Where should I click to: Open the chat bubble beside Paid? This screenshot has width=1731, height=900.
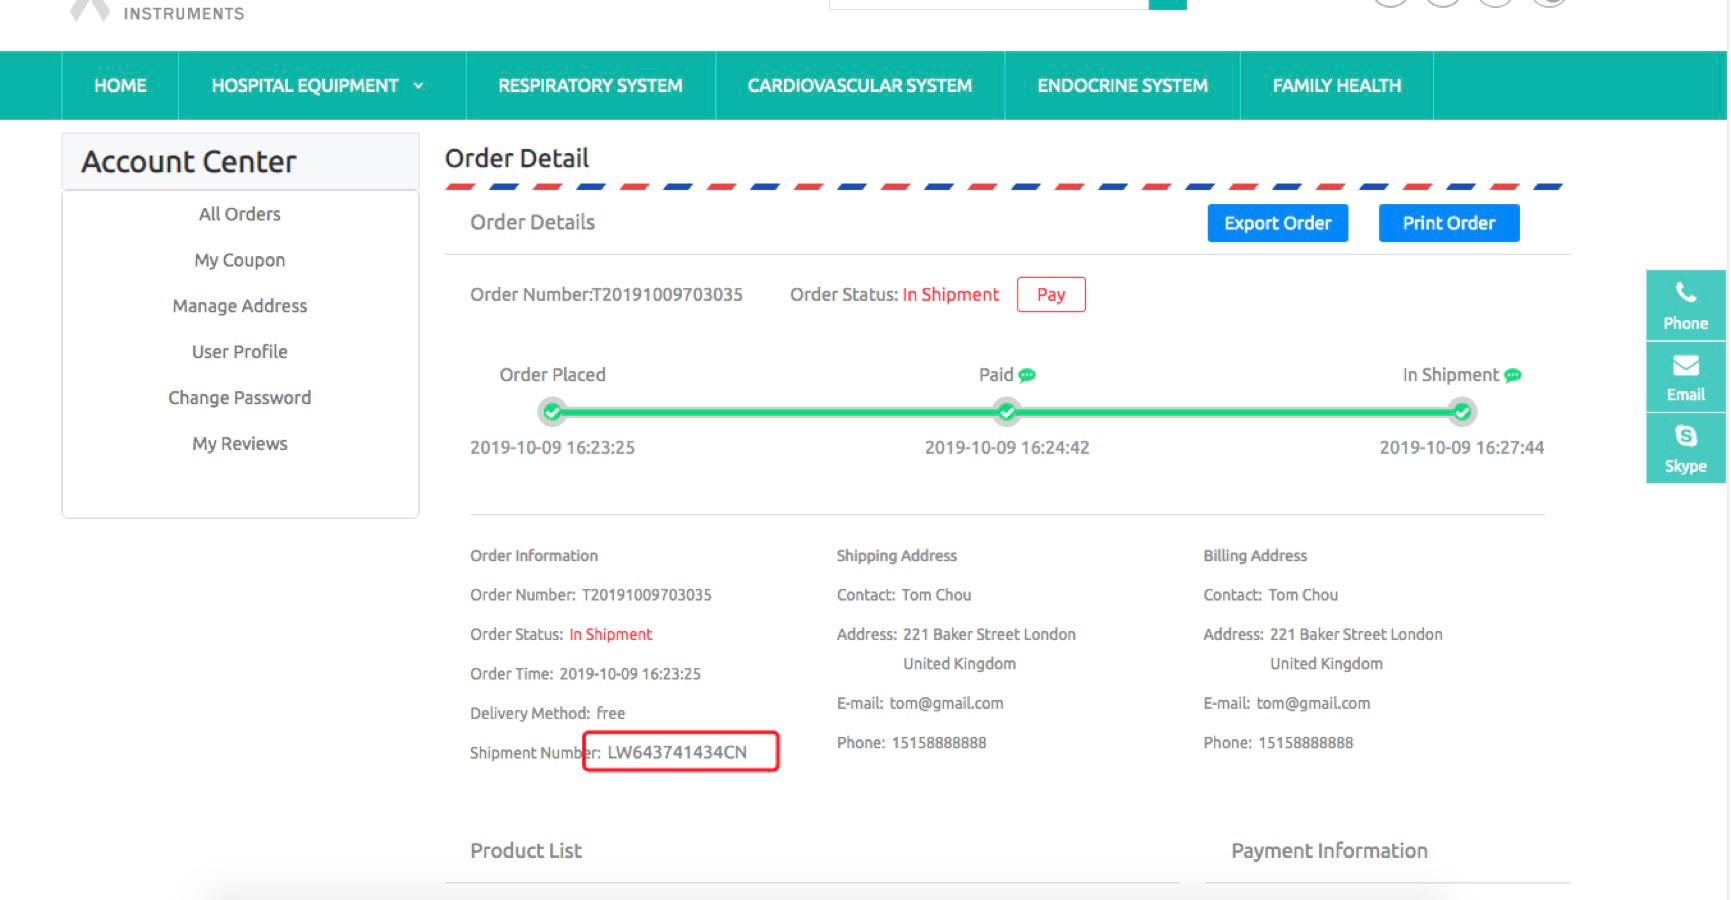pyautogui.click(x=1027, y=375)
